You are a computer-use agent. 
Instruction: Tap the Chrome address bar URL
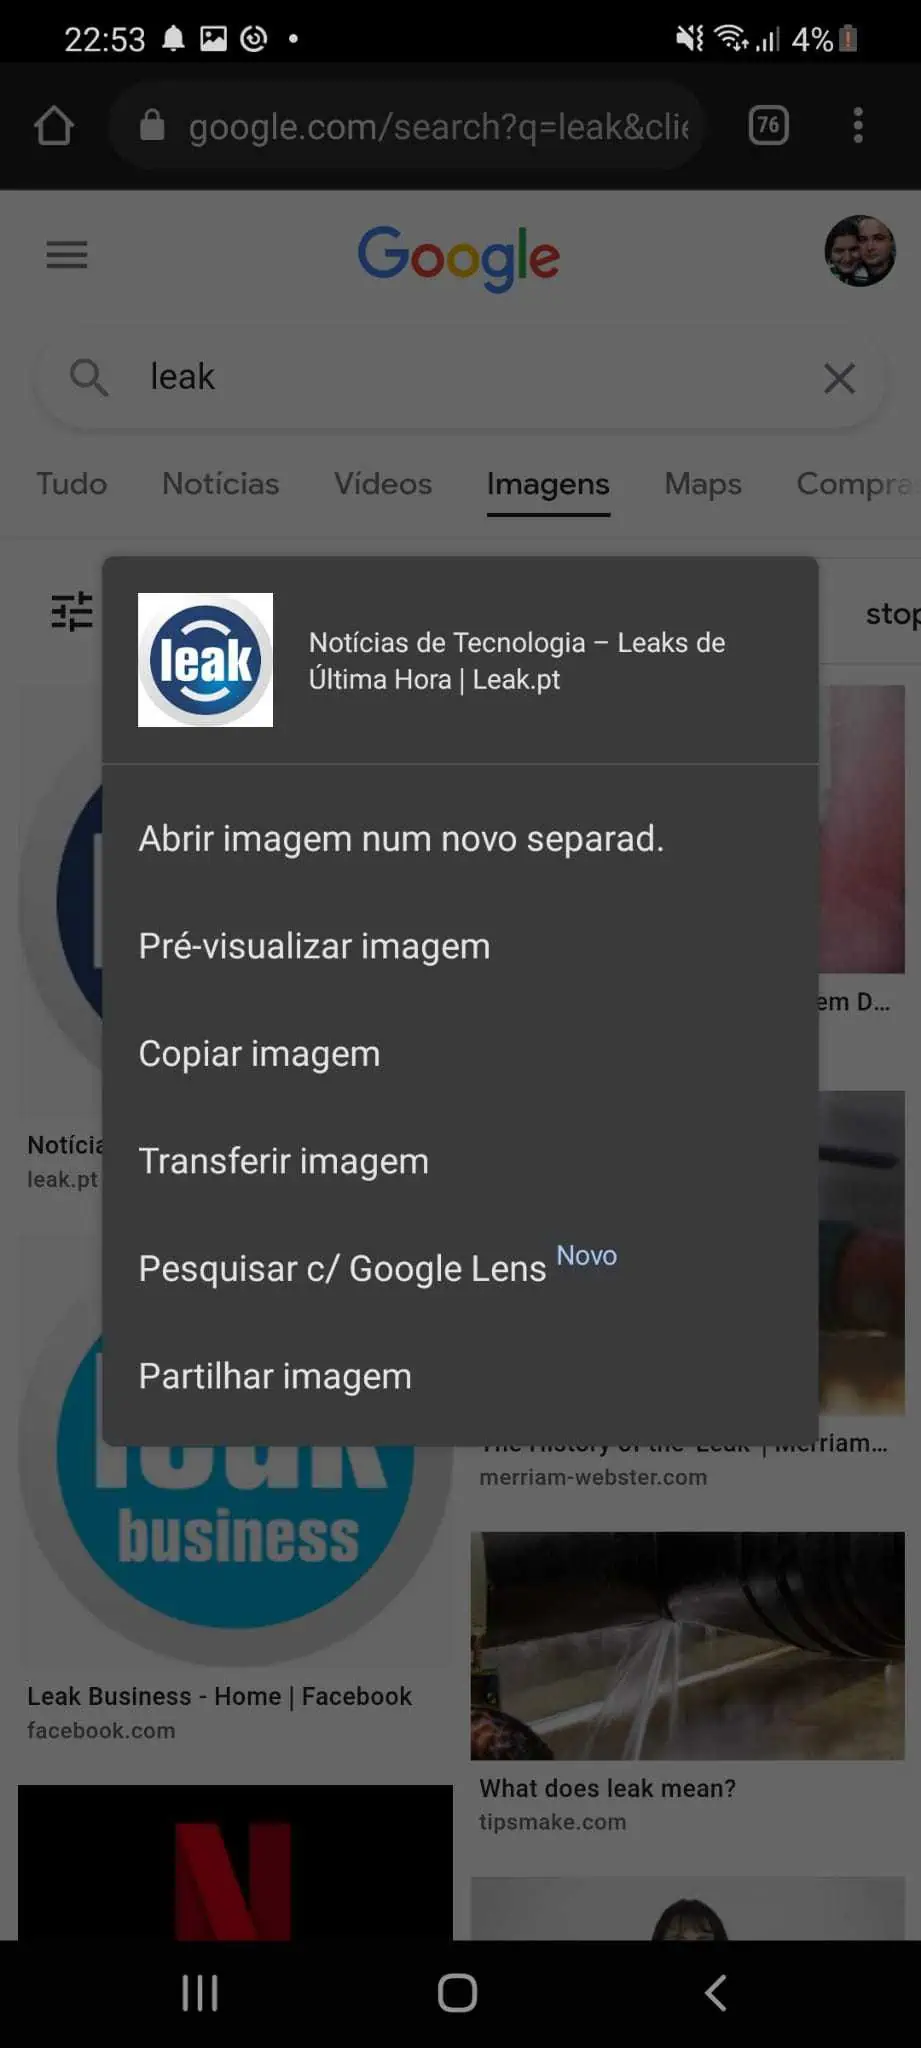coord(438,126)
